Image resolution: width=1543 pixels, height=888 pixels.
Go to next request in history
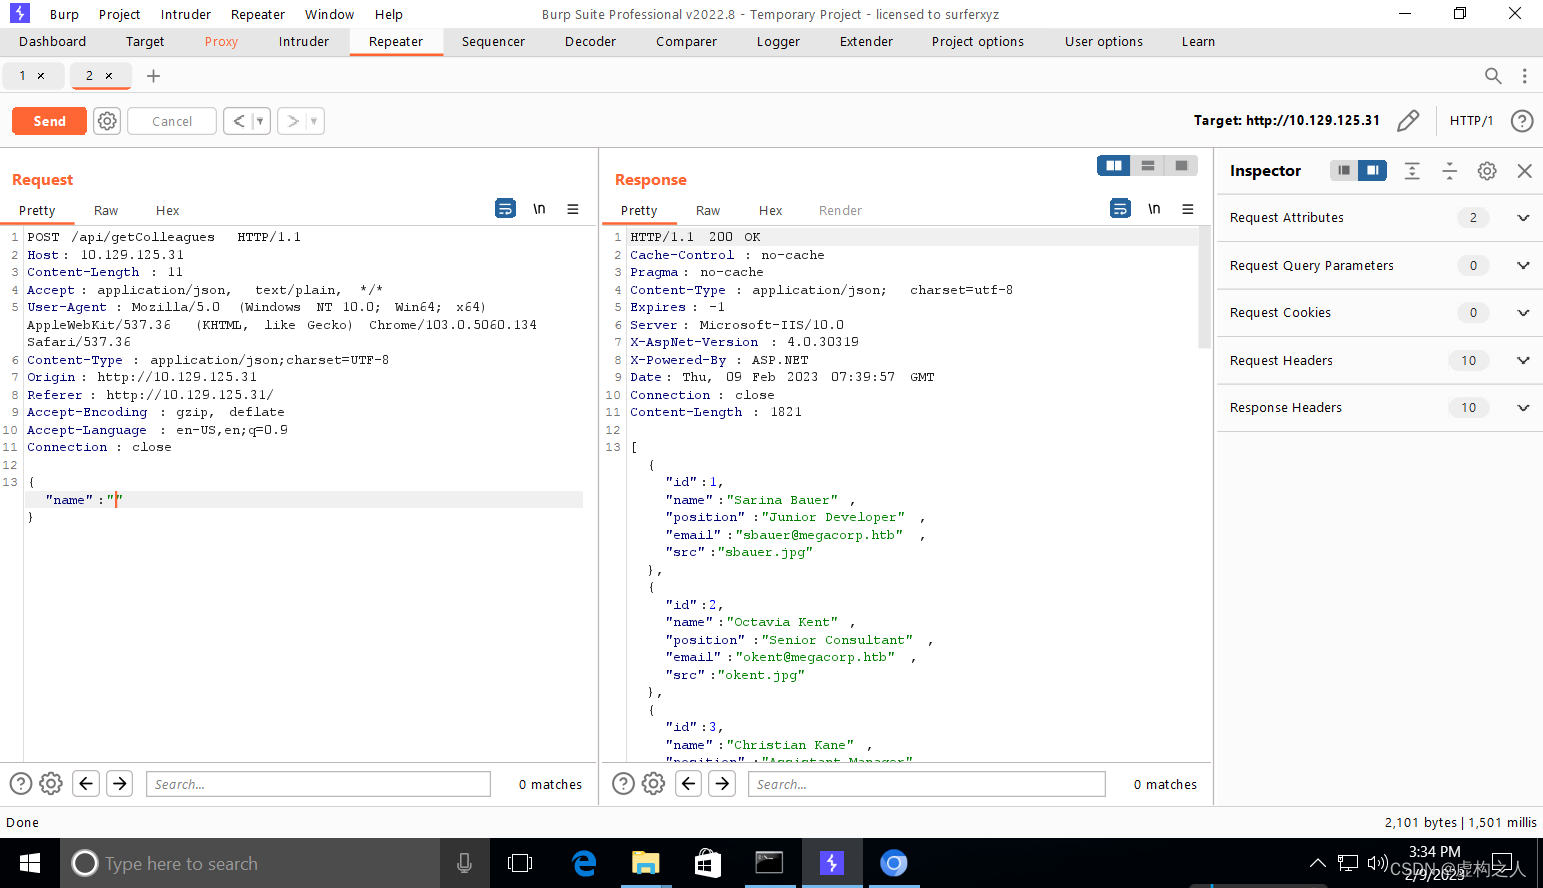coord(292,121)
